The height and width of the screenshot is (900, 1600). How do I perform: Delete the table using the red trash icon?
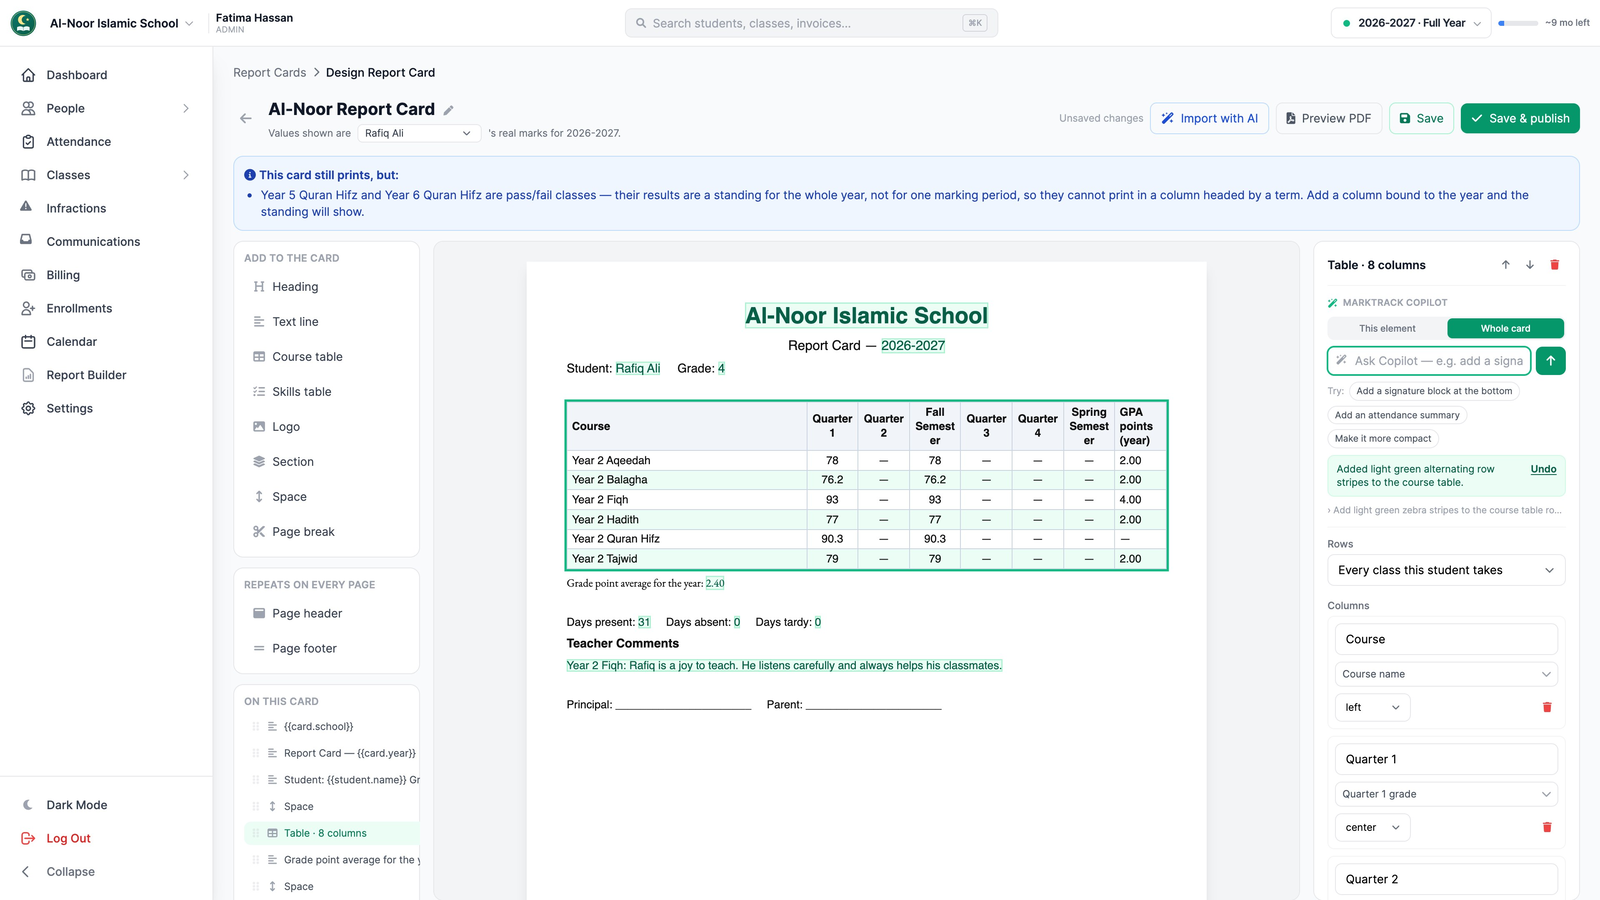tap(1554, 265)
